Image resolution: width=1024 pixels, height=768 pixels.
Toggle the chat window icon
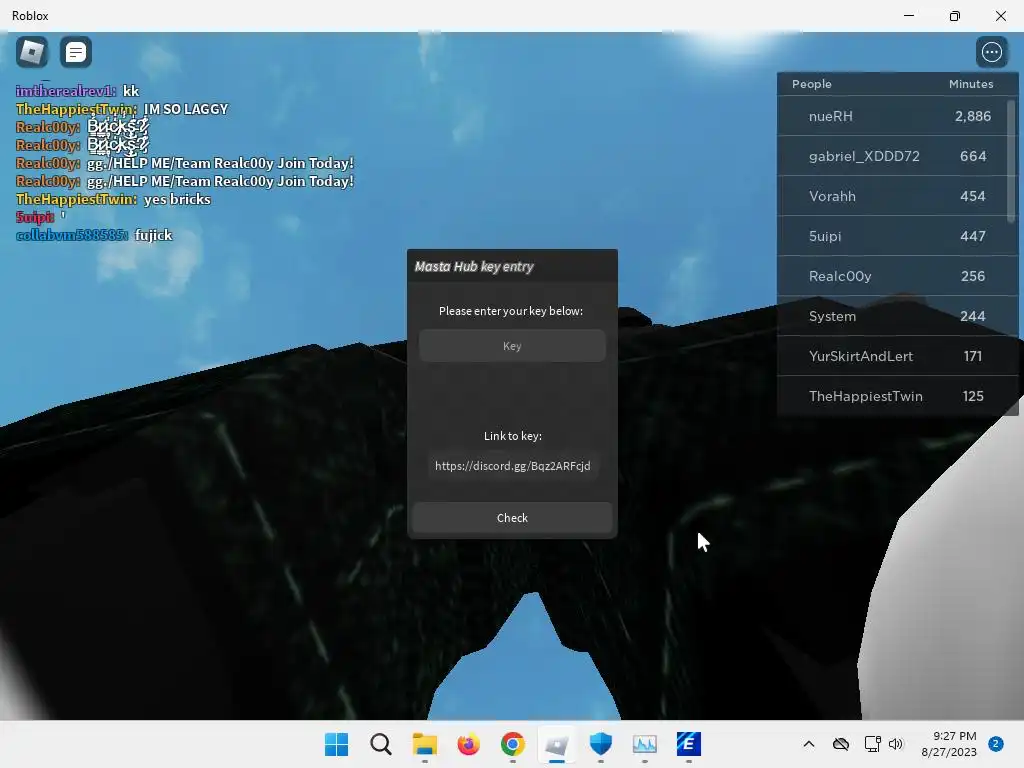point(76,52)
